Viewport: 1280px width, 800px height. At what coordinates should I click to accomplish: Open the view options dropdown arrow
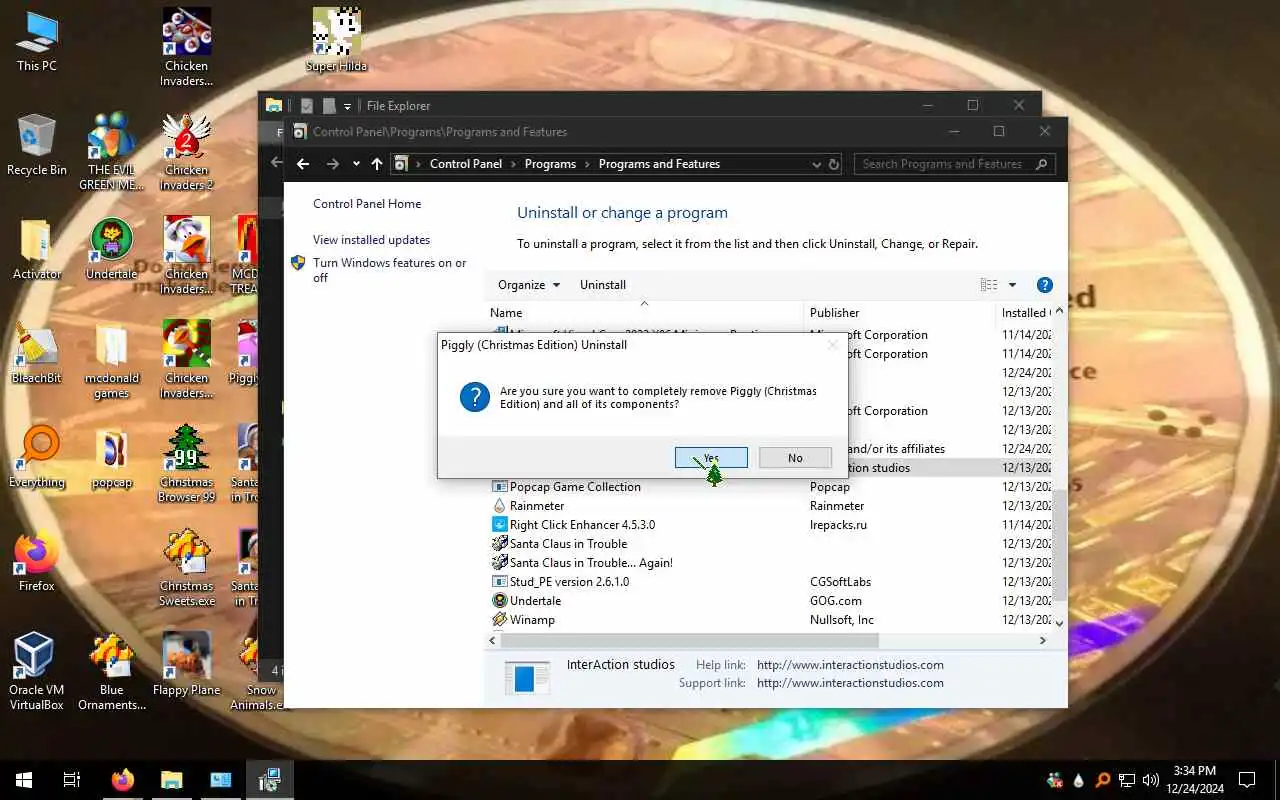point(1012,285)
